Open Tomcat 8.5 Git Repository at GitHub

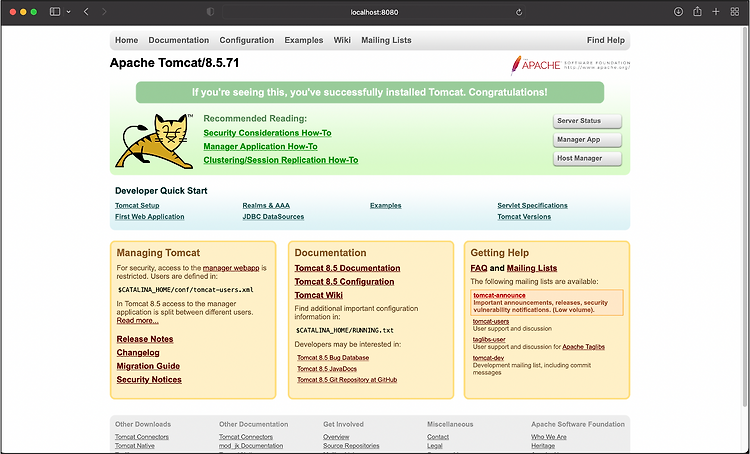coord(347,379)
